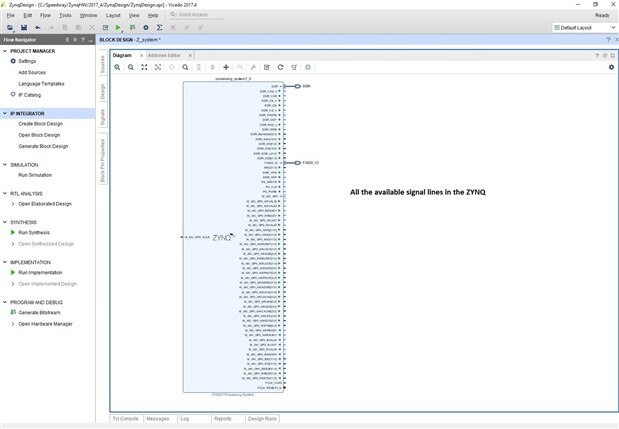Open Block Pin Properties side tab
The image size is (619, 429).
tap(103, 161)
